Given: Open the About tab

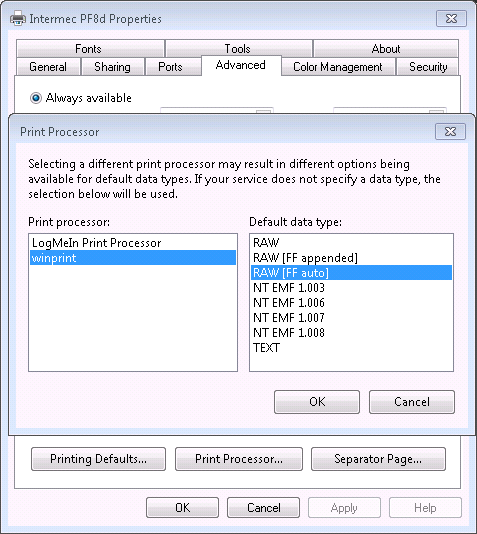Looking at the screenshot, I should [386, 49].
